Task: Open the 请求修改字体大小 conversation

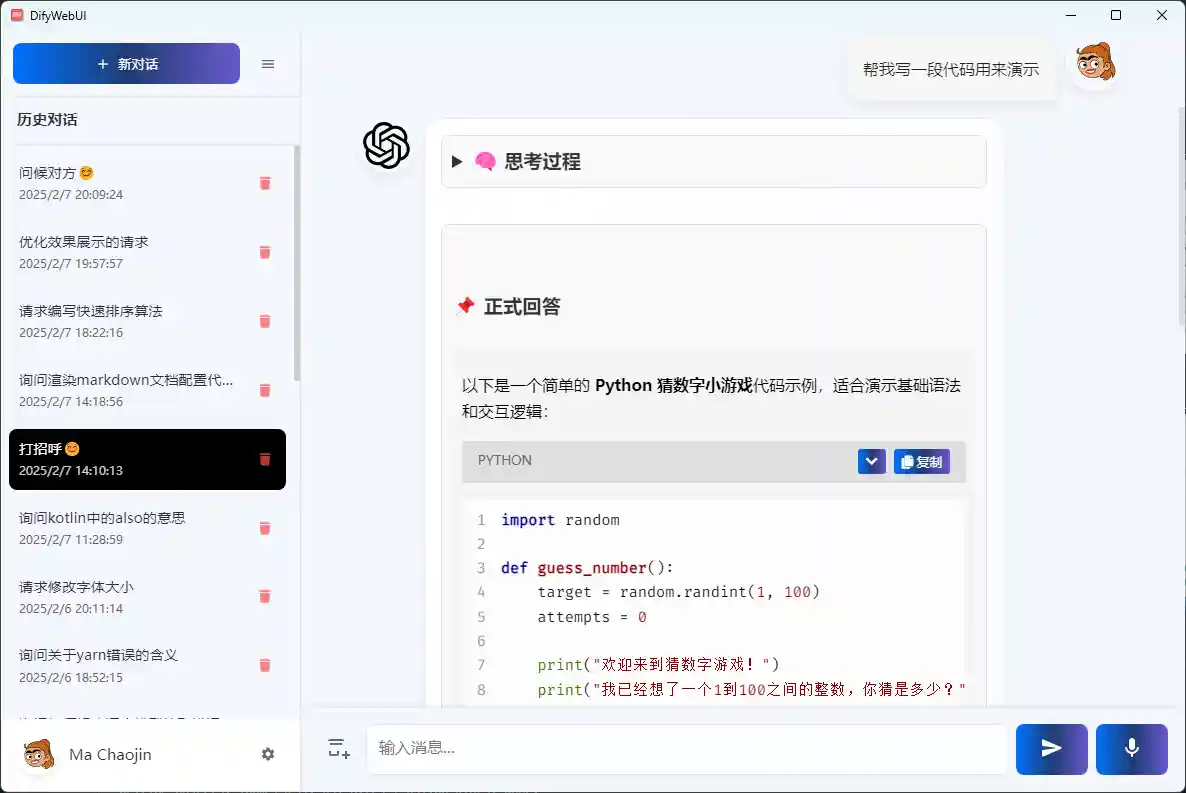Action: pyautogui.click(x=147, y=596)
